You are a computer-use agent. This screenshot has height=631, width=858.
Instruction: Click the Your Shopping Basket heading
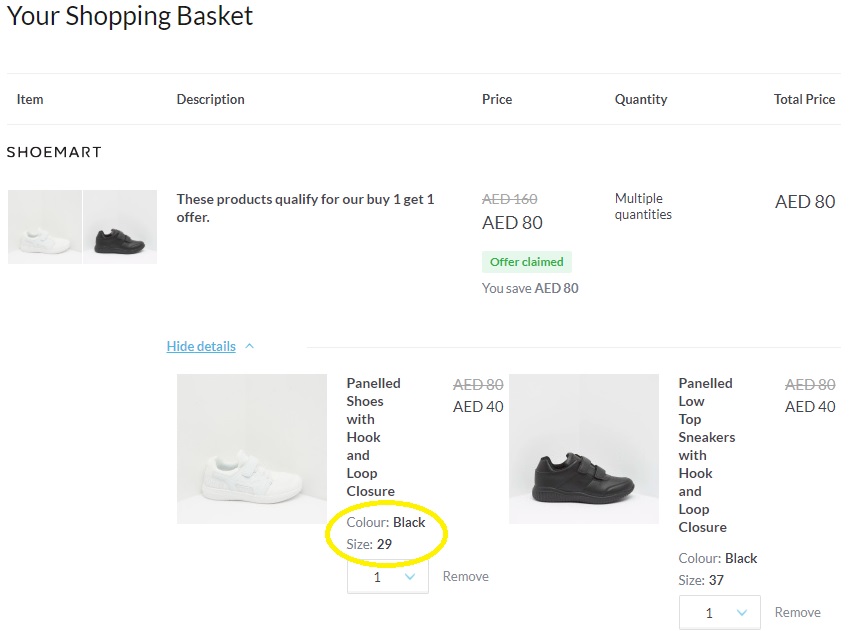[x=130, y=17]
